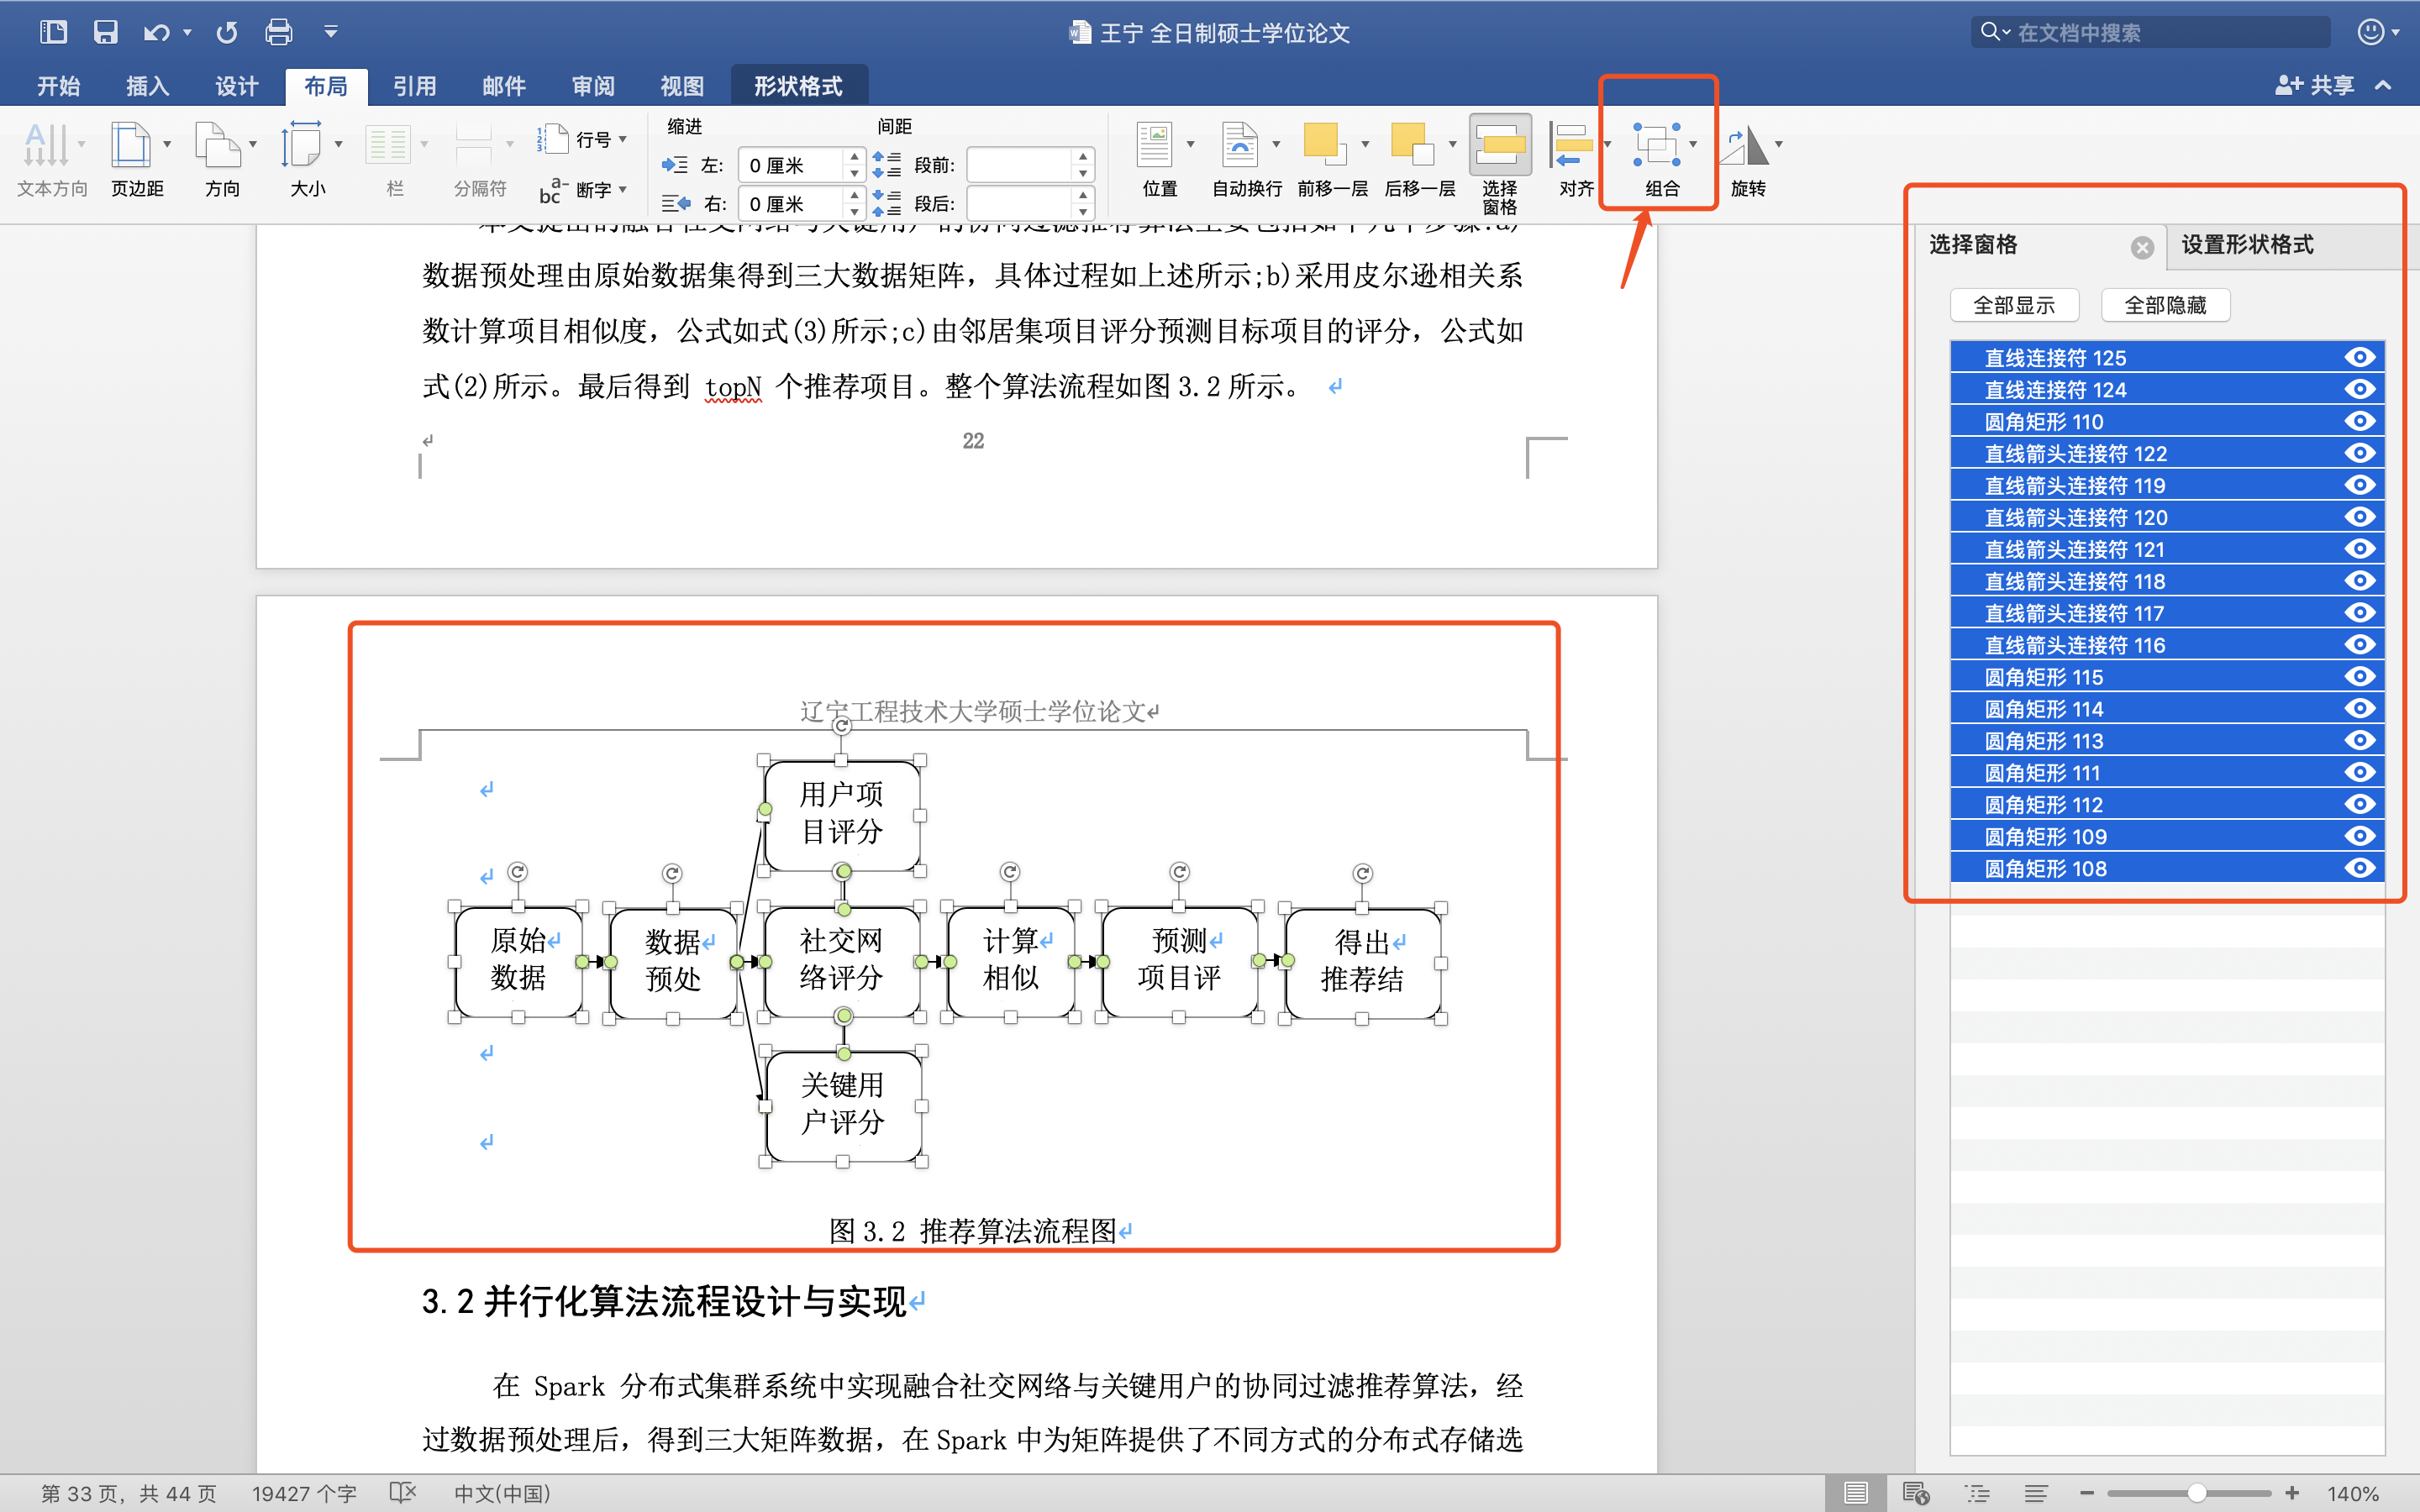The height and width of the screenshot is (1512, 2420).
Task: Expand the quick access toolbar customize arrow
Action: pyautogui.click(x=331, y=32)
